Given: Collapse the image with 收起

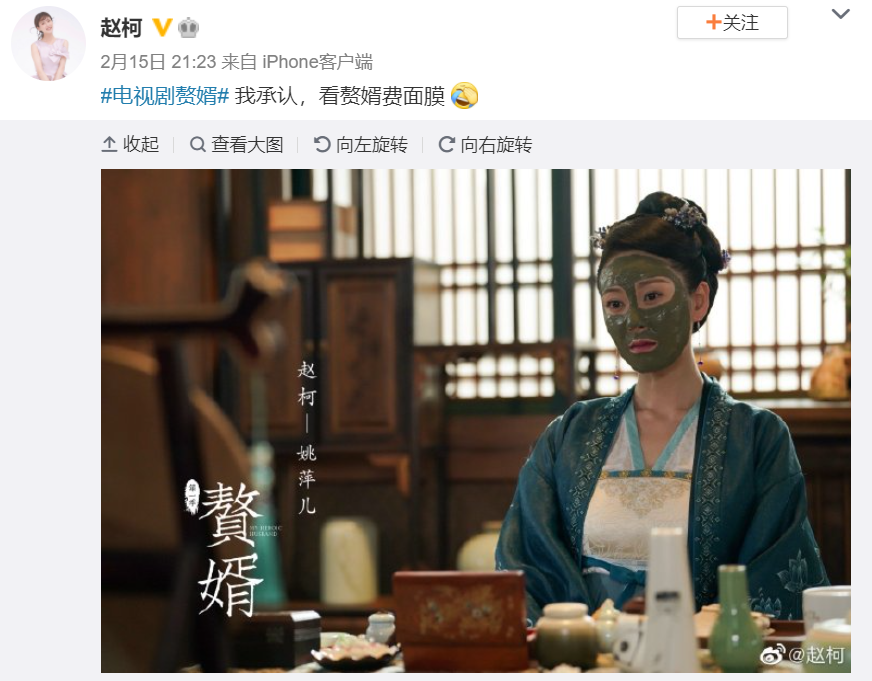Looking at the screenshot, I should (x=130, y=145).
